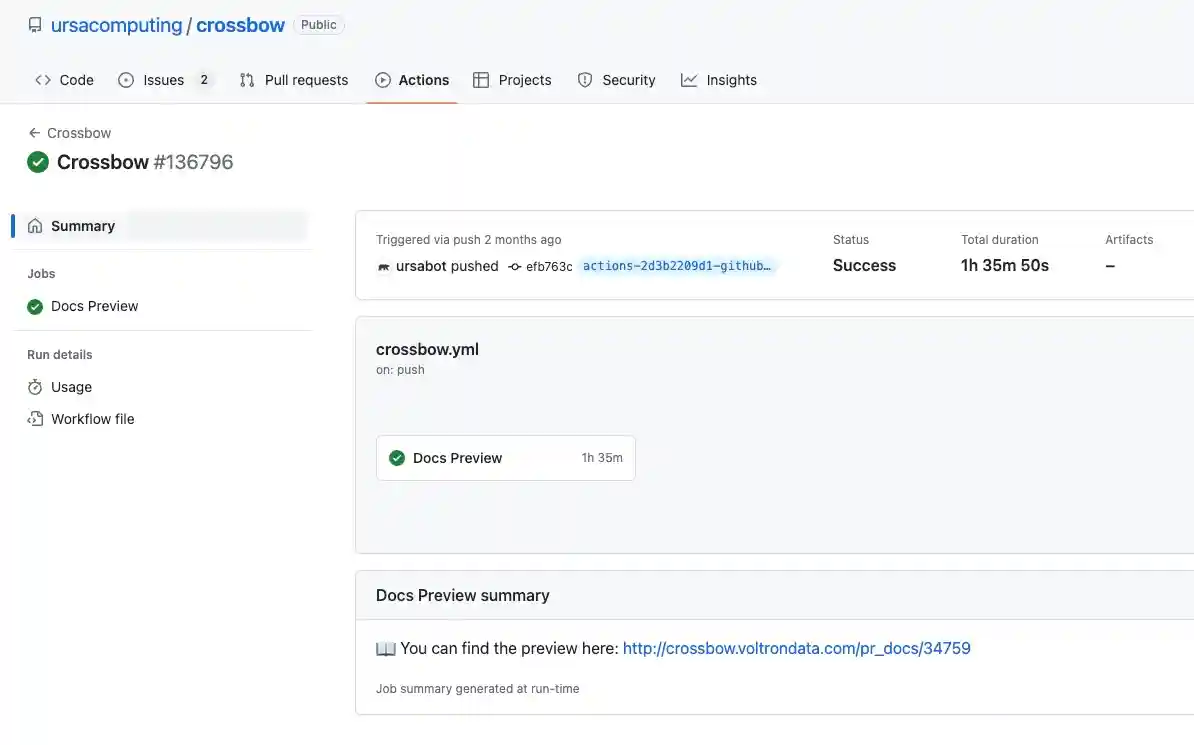The height and width of the screenshot is (745, 1194).
Task: Navigate back using the Crossbow arrow link
Action: [x=69, y=132]
